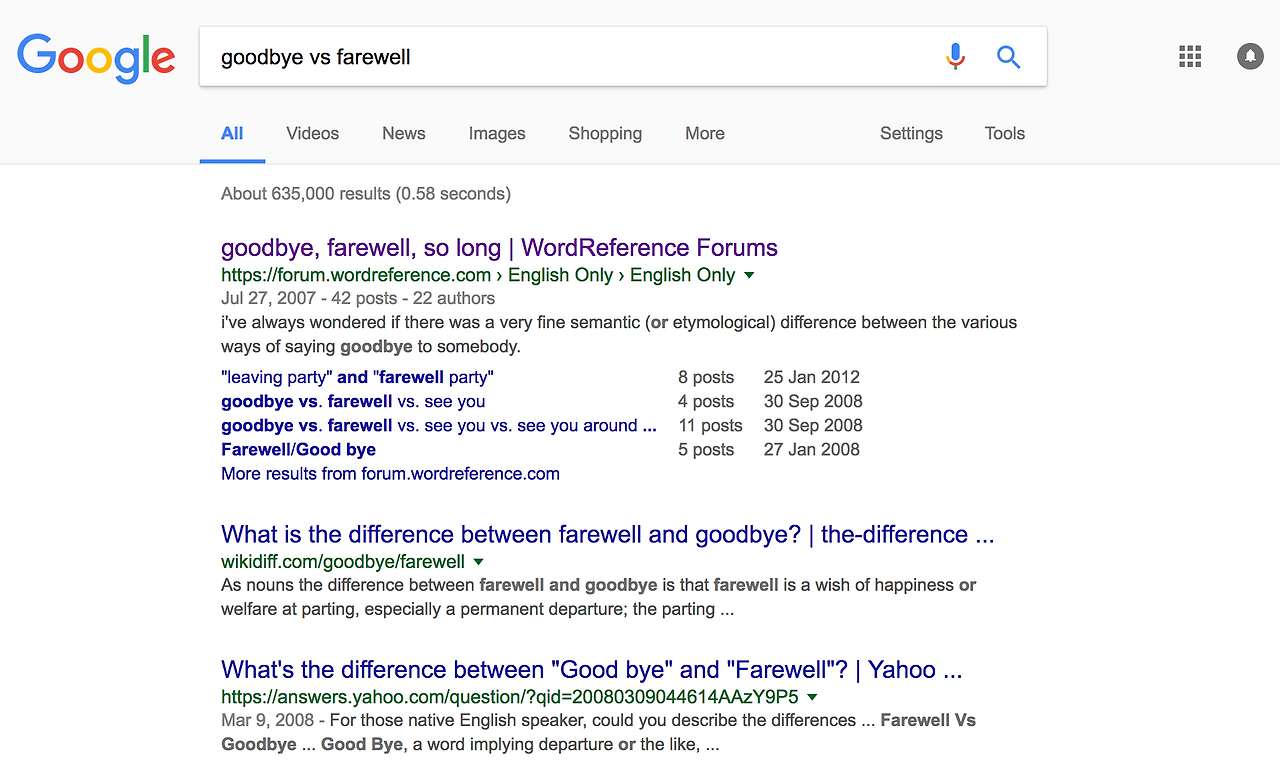Switch to the Shopping tab

pos(605,133)
